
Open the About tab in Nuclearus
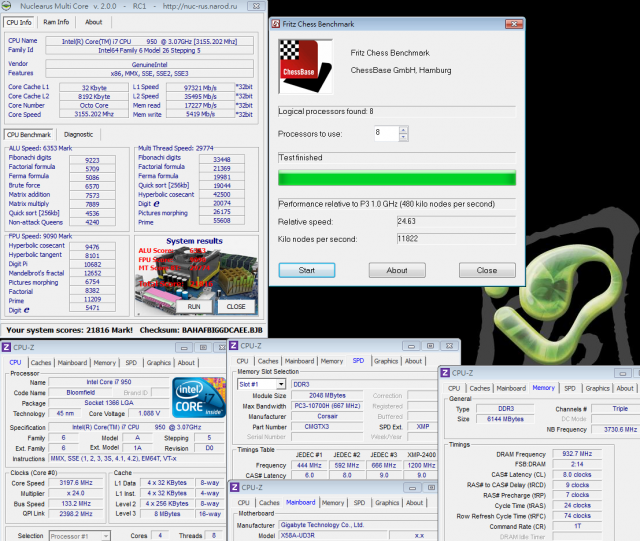[x=93, y=22]
